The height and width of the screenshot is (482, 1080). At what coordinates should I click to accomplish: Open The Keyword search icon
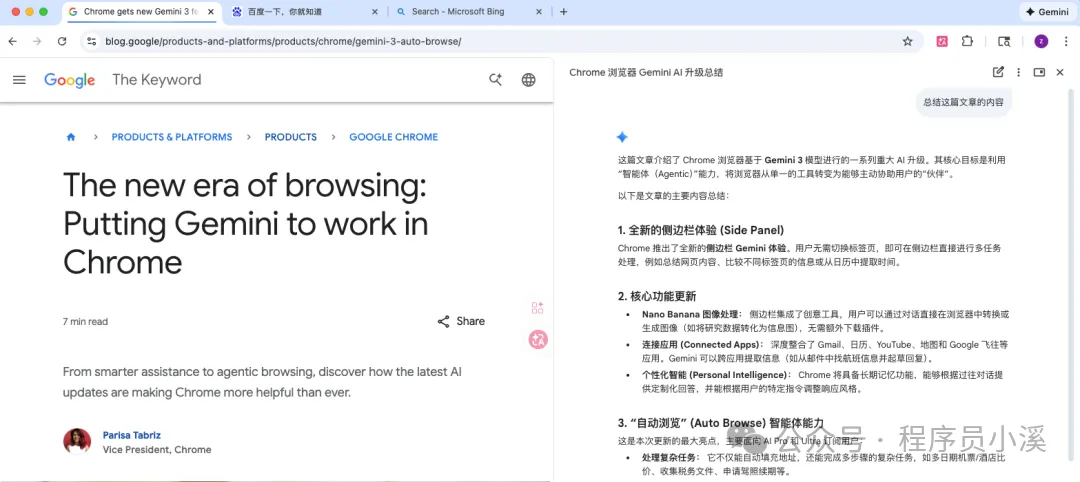coord(495,80)
